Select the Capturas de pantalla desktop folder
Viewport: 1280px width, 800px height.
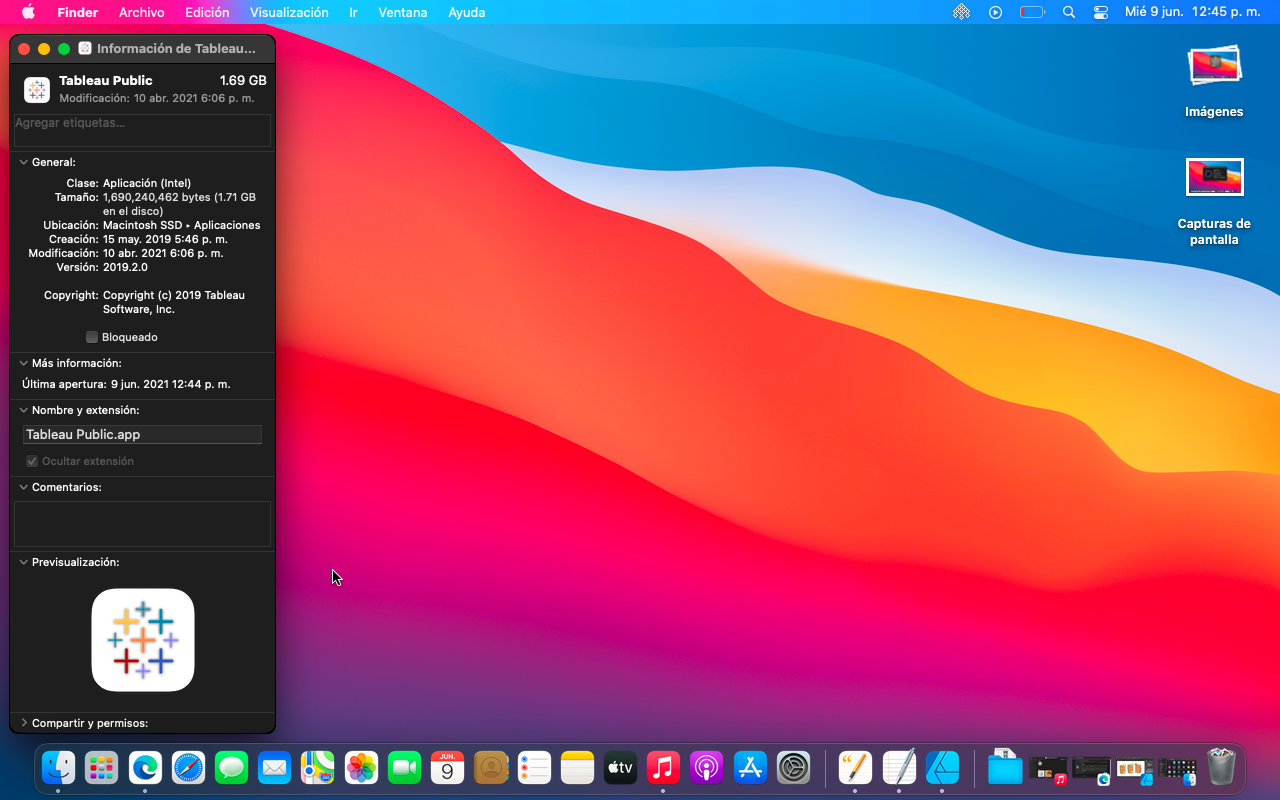1214,178
